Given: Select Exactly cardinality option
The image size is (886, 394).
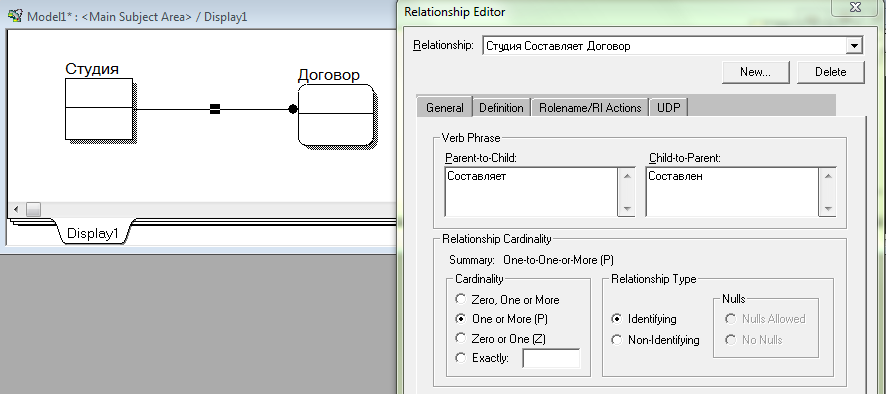Looking at the screenshot, I should (461, 357).
